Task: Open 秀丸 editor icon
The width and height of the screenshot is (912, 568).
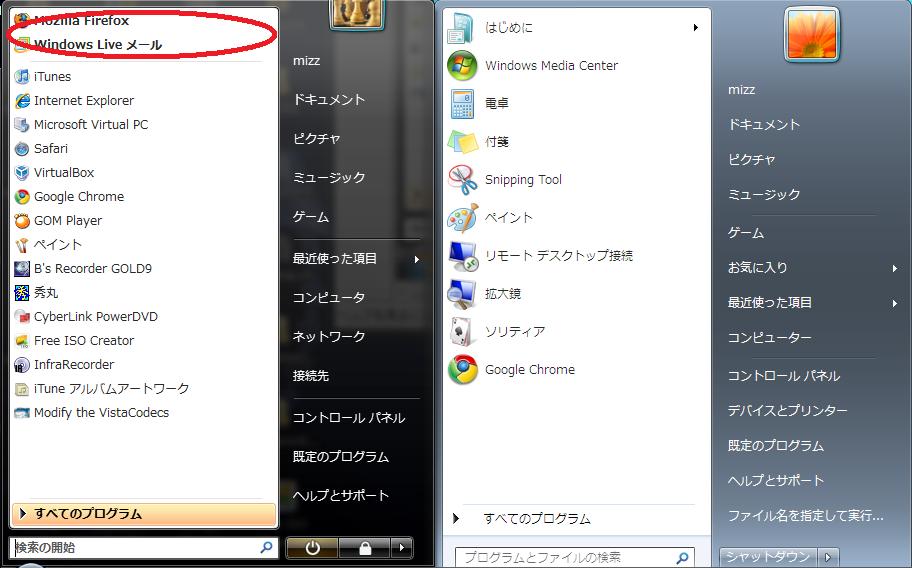Action: point(22,292)
